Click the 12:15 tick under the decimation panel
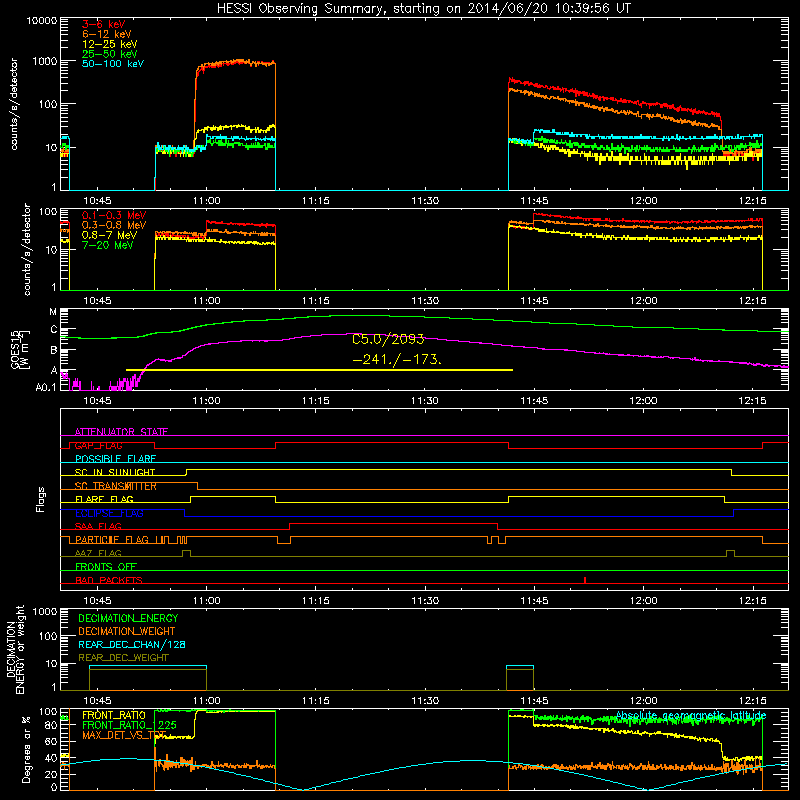 tap(753, 701)
